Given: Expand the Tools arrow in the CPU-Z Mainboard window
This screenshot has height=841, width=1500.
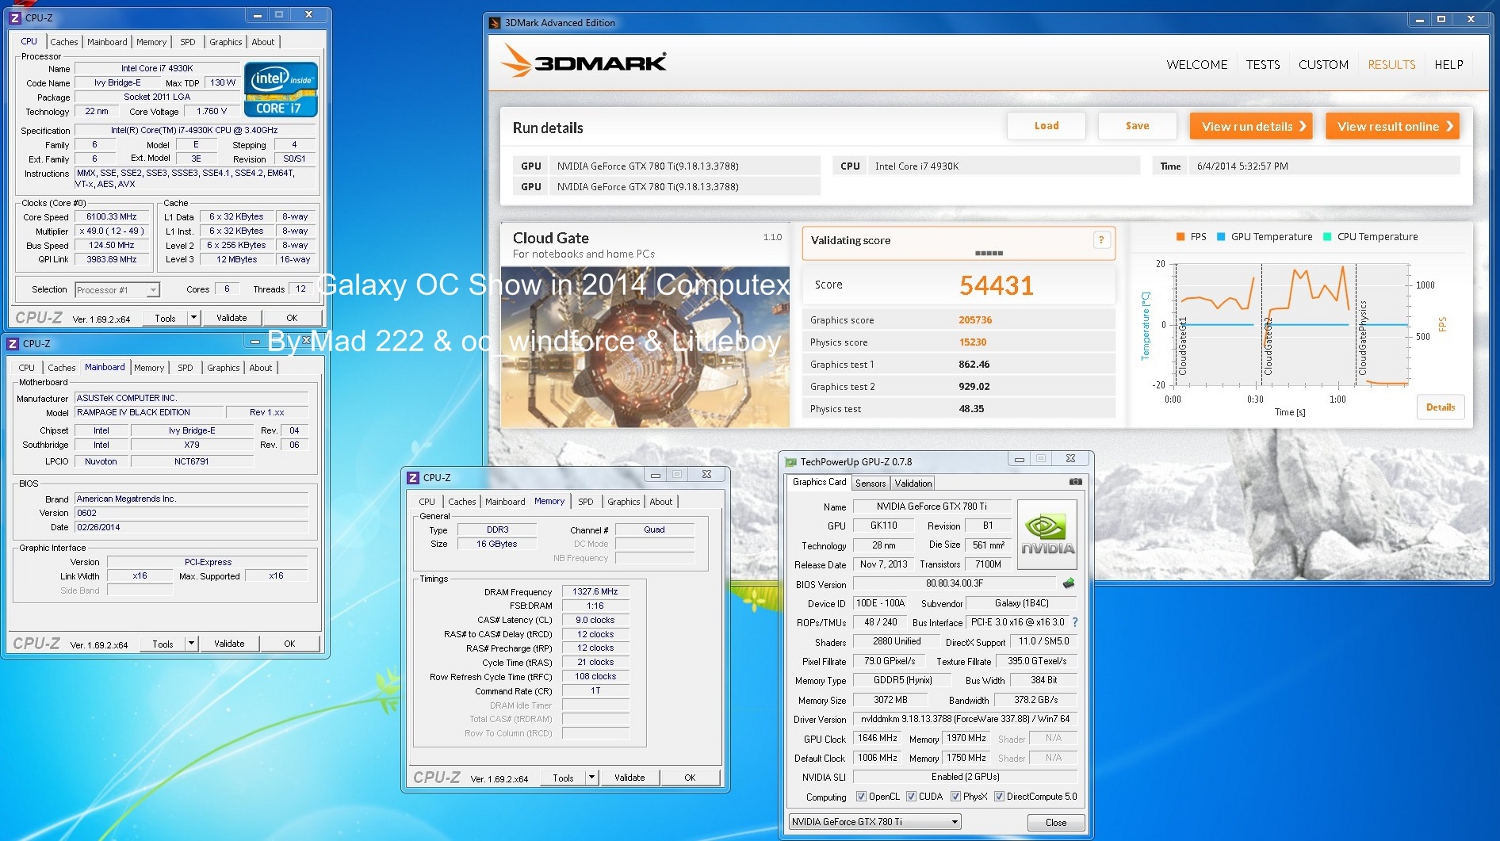Looking at the screenshot, I should tap(191, 644).
